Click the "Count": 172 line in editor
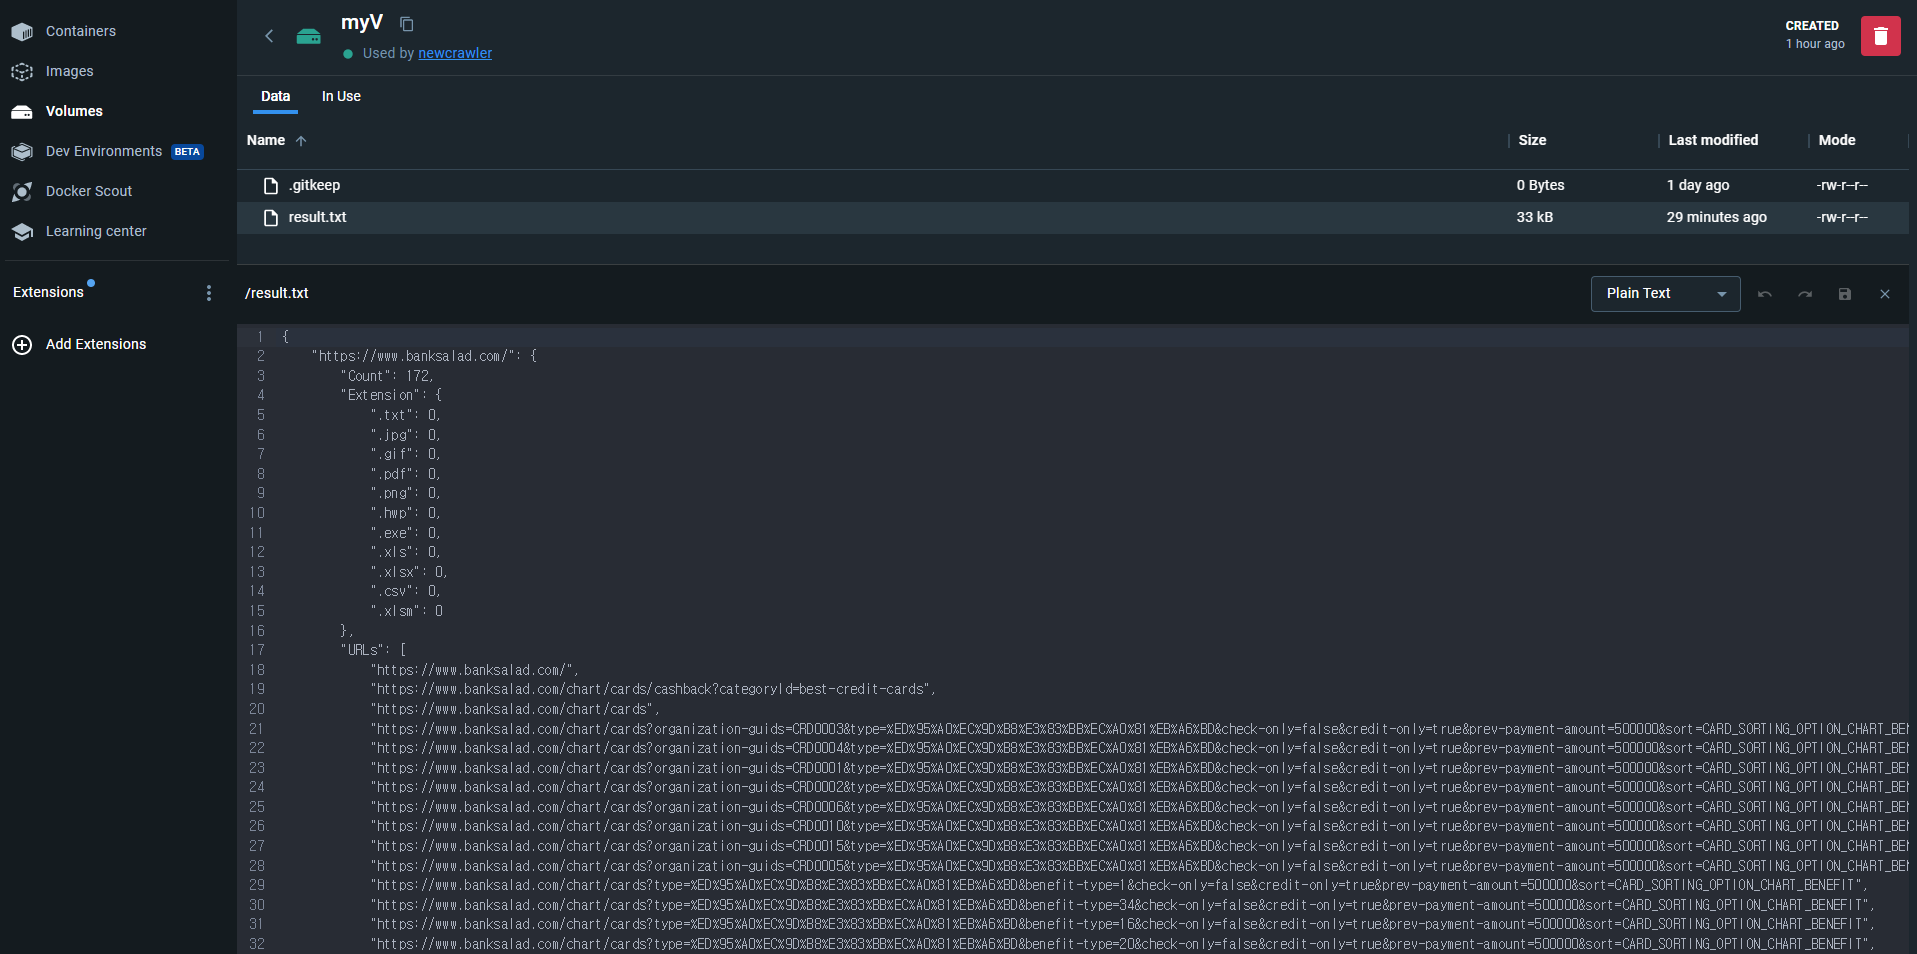 click(x=388, y=376)
